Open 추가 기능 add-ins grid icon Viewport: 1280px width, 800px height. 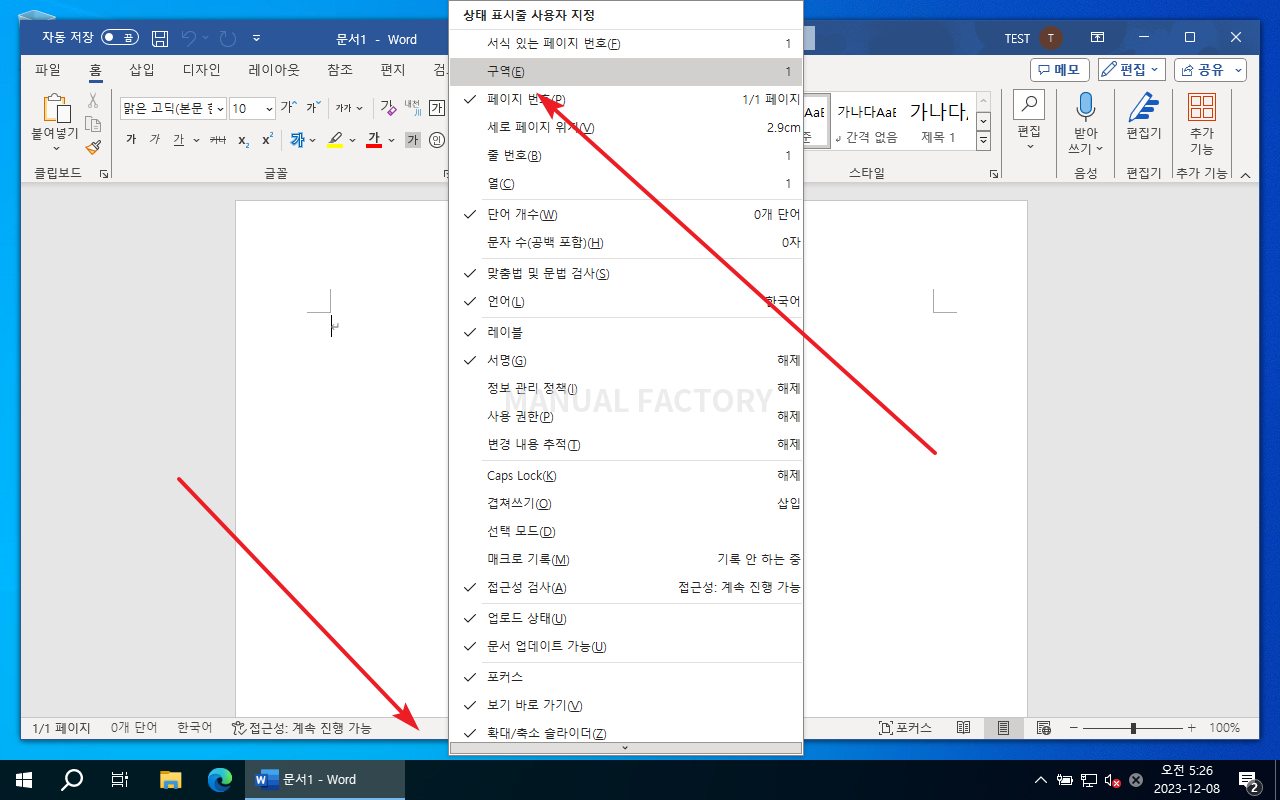point(1202,106)
